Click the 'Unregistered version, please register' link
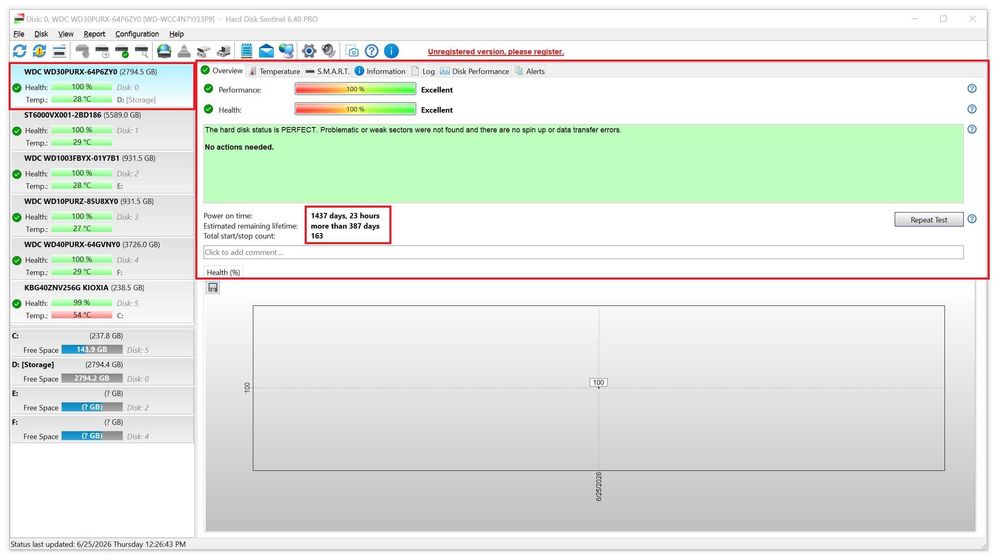This screenshot has height=560, width=1000. (x=496, y=52)
